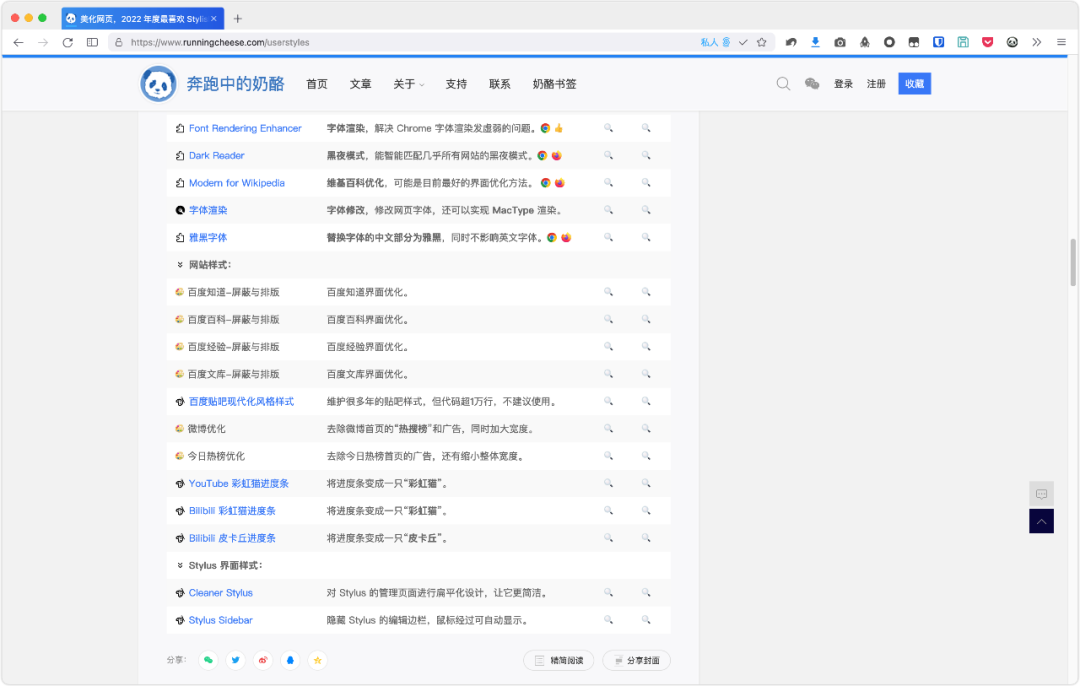Go back with the browser back arrow
Image resolution: width=1080 pixels, height=686 pixels.
19,42
